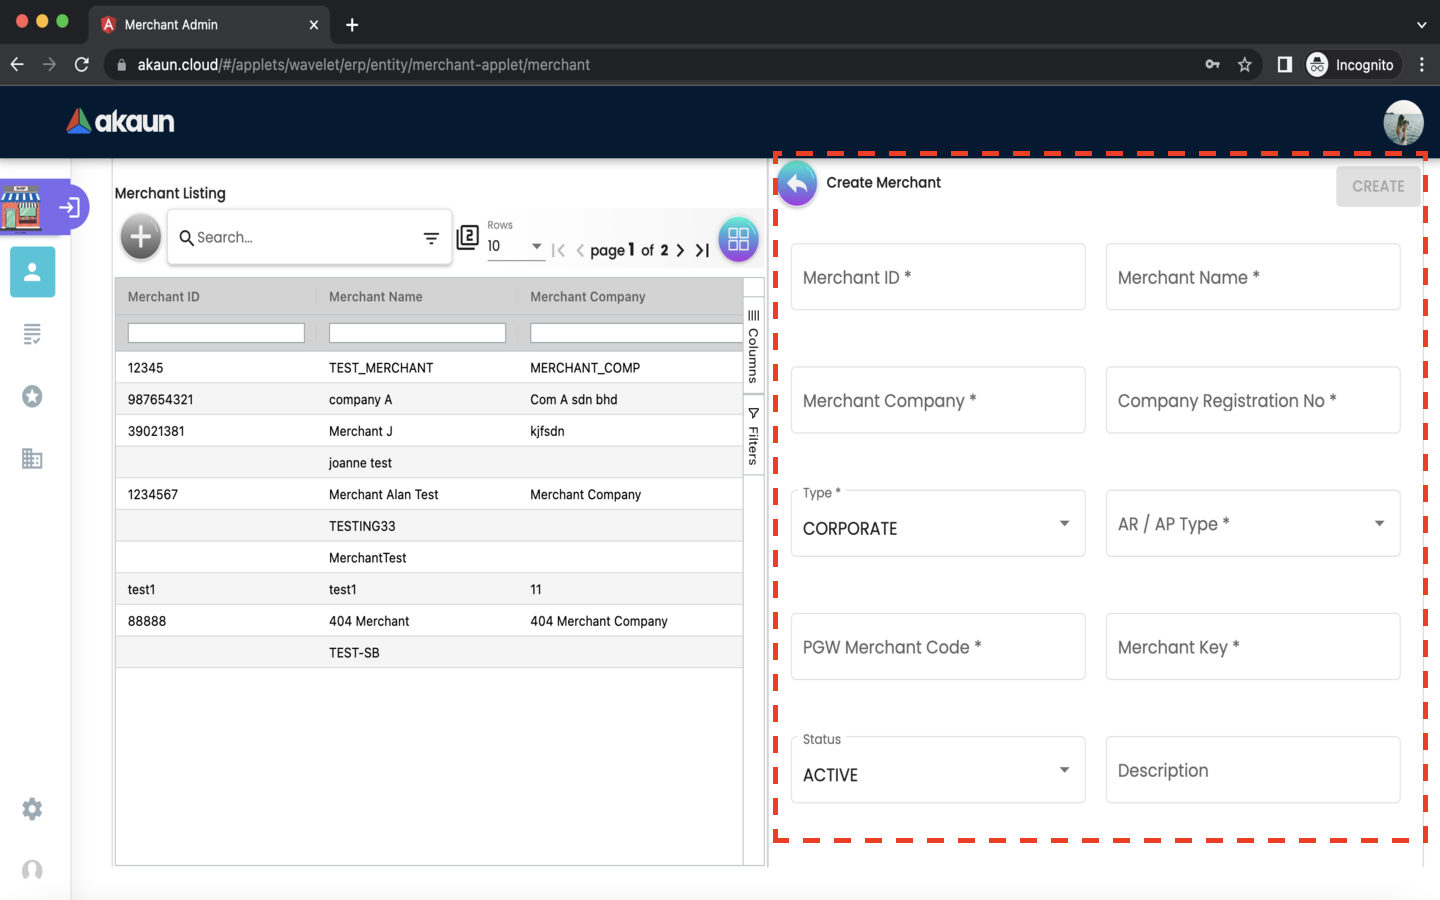Open the grid view toggle icon
This screenshot has width=1440, height=900.
(738, 239)
